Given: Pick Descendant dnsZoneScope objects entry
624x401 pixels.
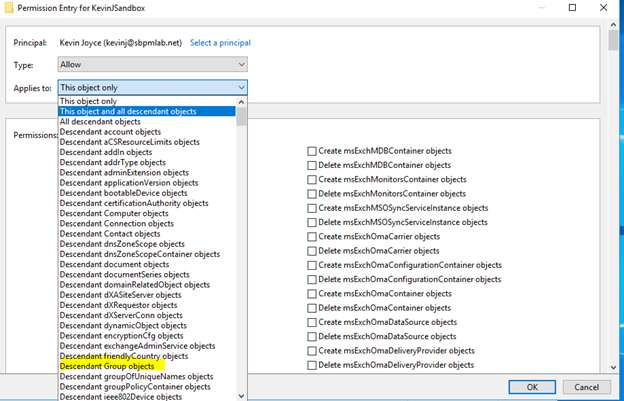Looking at the screenshot, I should (147, 244).
